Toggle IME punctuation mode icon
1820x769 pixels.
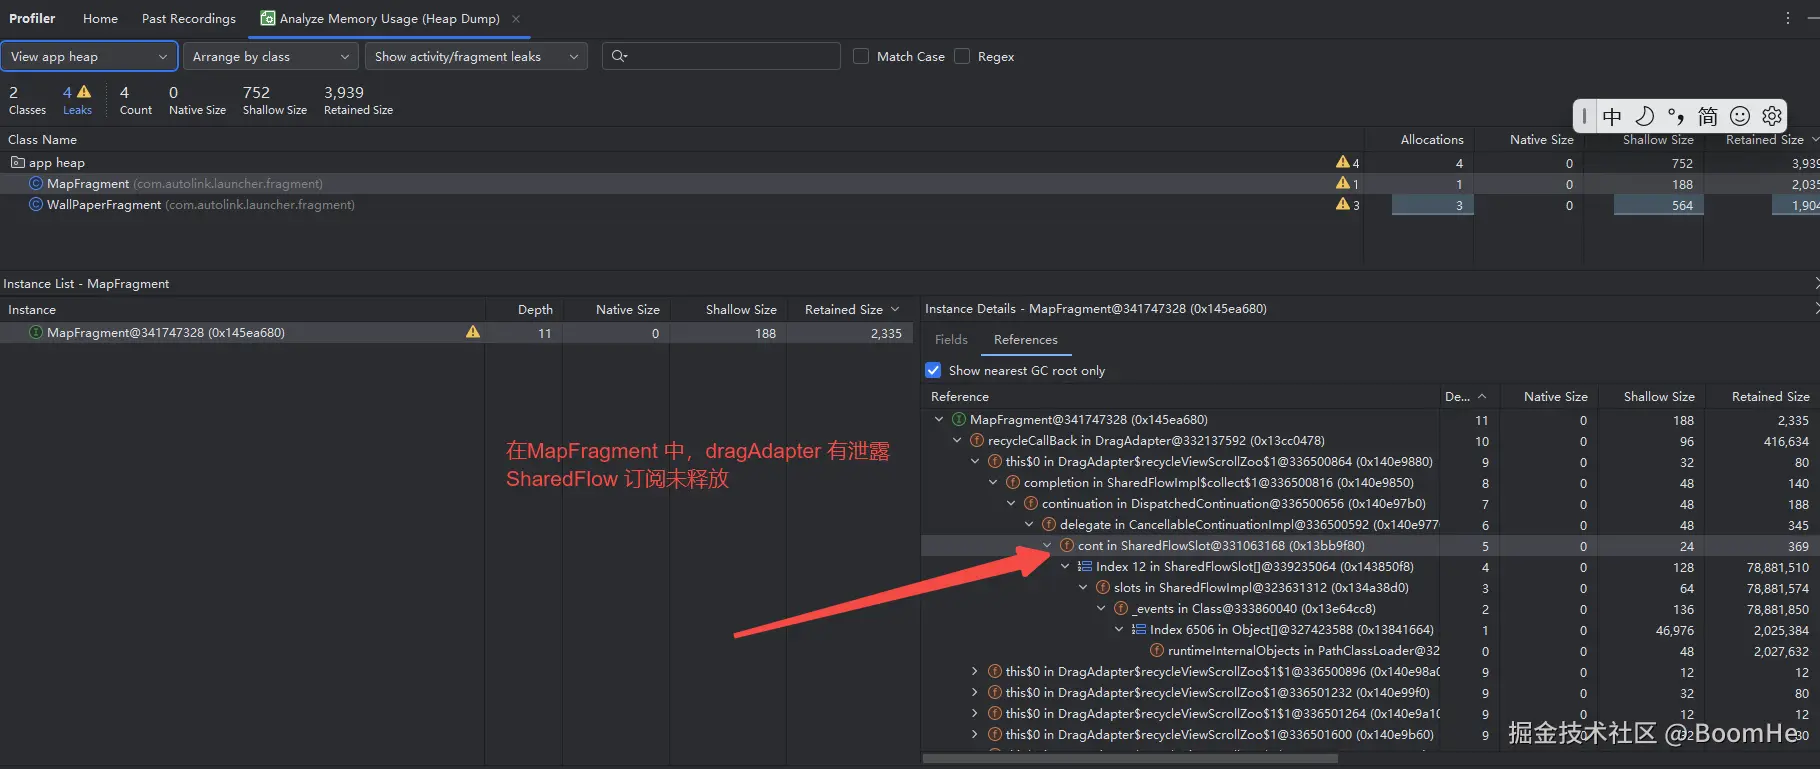tap(1676, 117)
